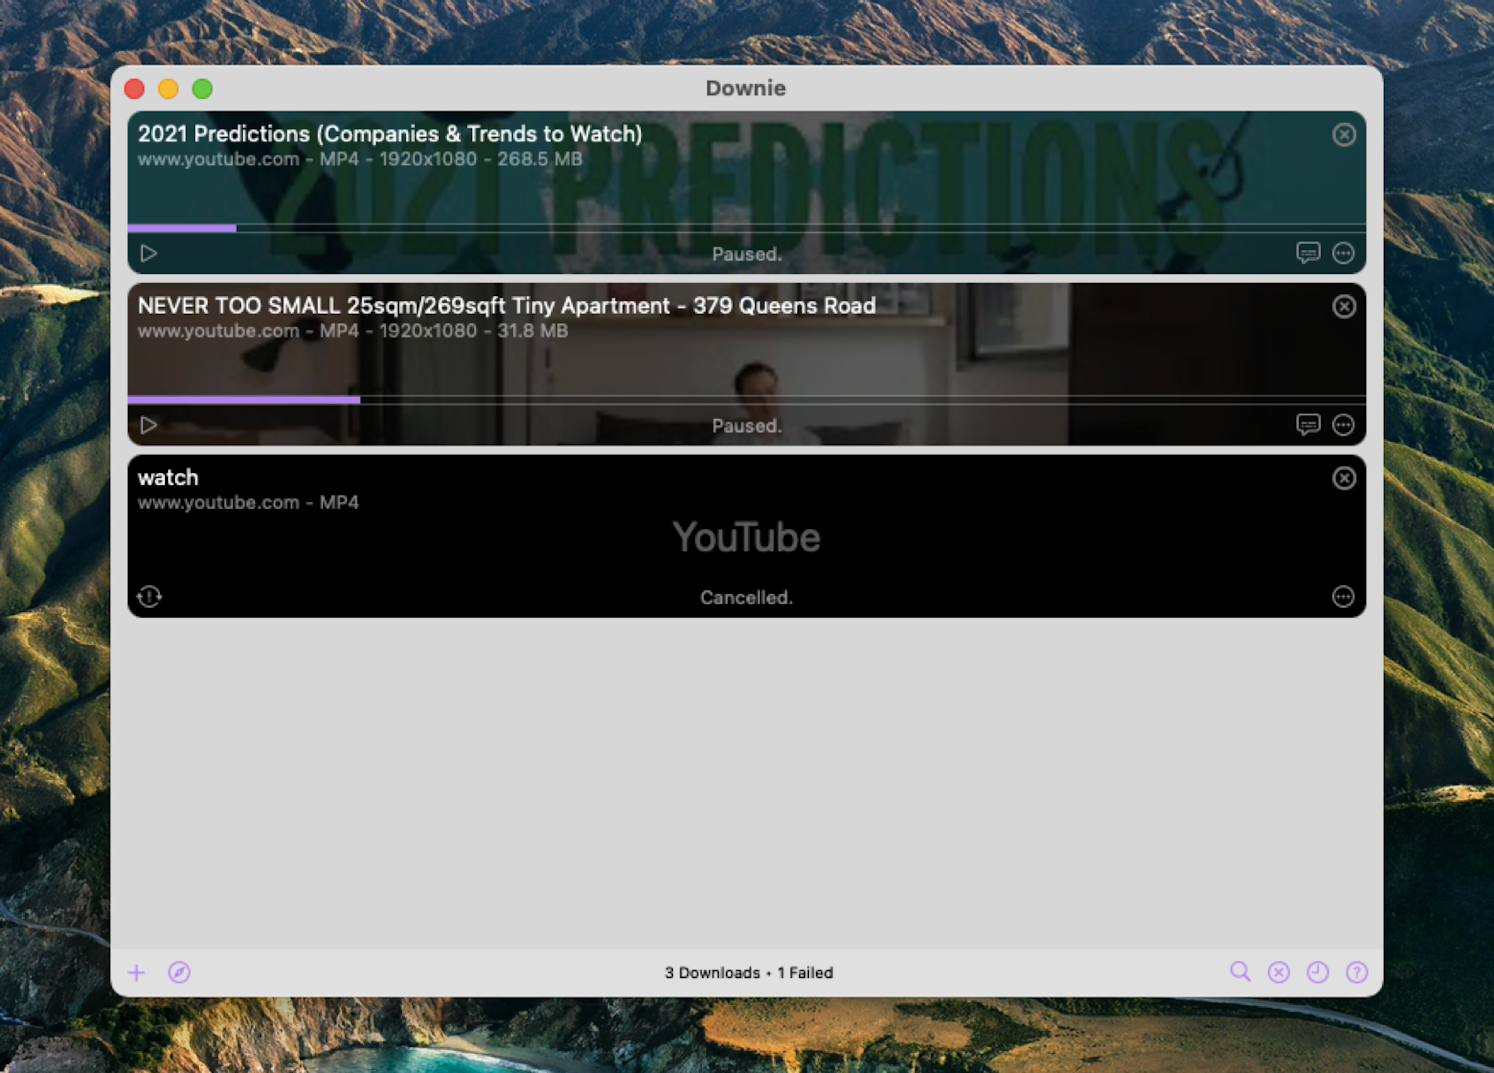Open help question mark icon

1357,972
